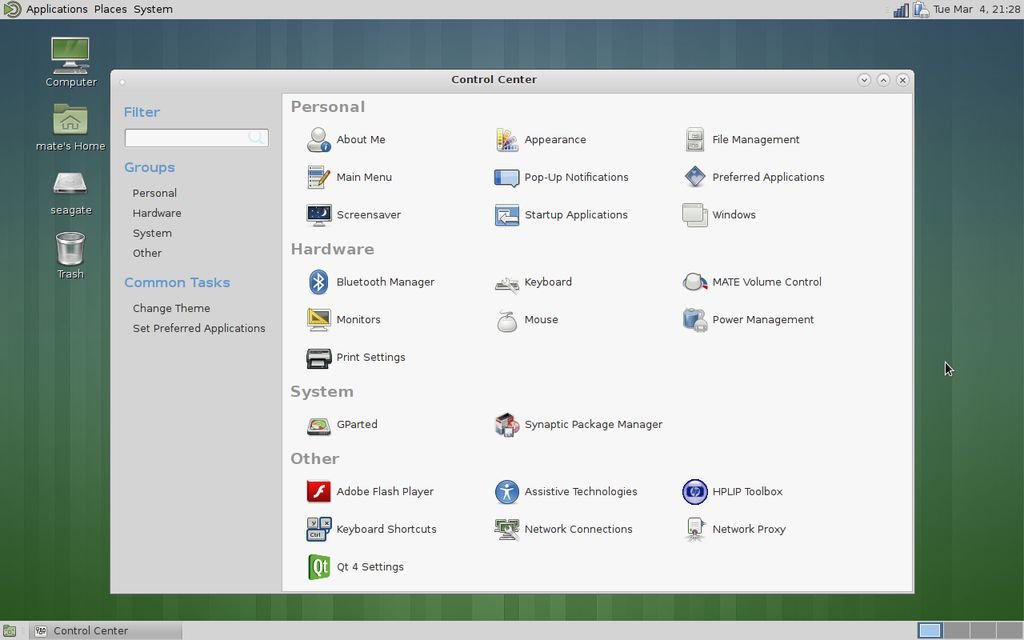Image resolution: width=1024 pixels, height=640 pixels.
Task: Open Adobe Flash Player settings
Action: tap(318, 492)
